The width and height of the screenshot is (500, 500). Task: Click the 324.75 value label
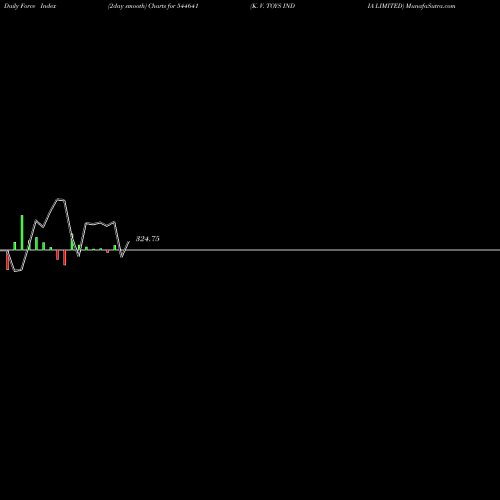pos(148,239)
